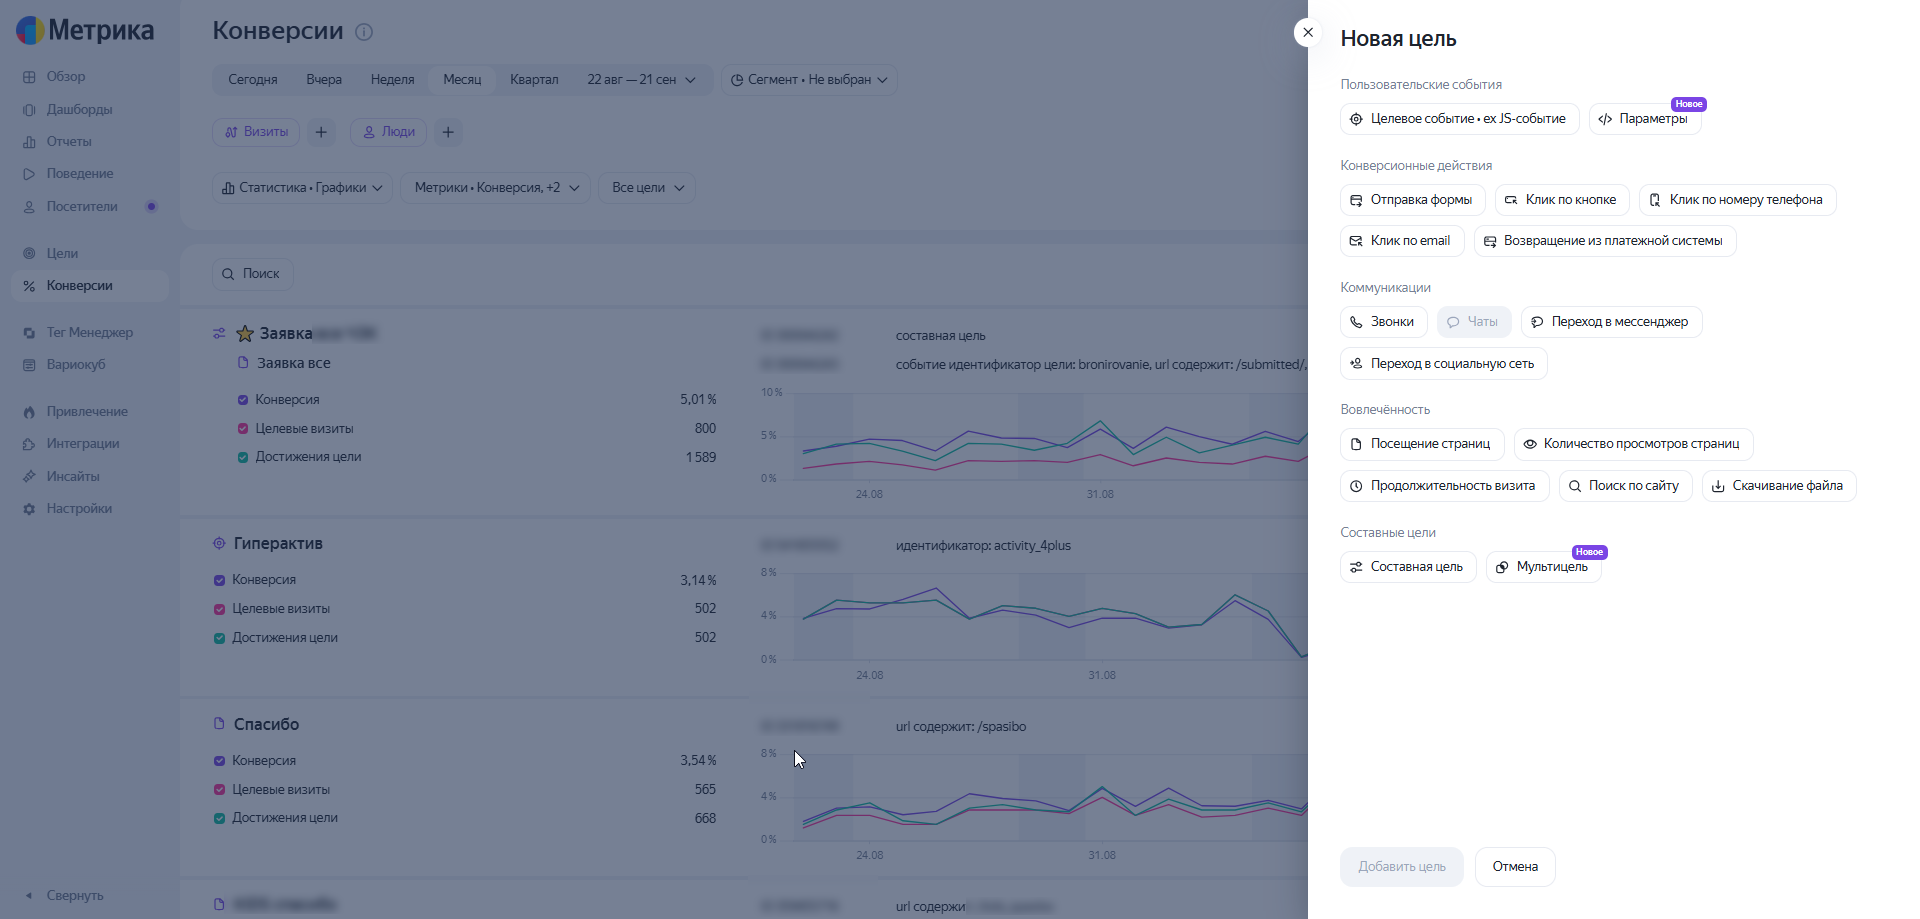1920x919 pixels.
Task: Open the date range 22 авг — 21 сен dropdown
Action: click(x=641, y=80)
